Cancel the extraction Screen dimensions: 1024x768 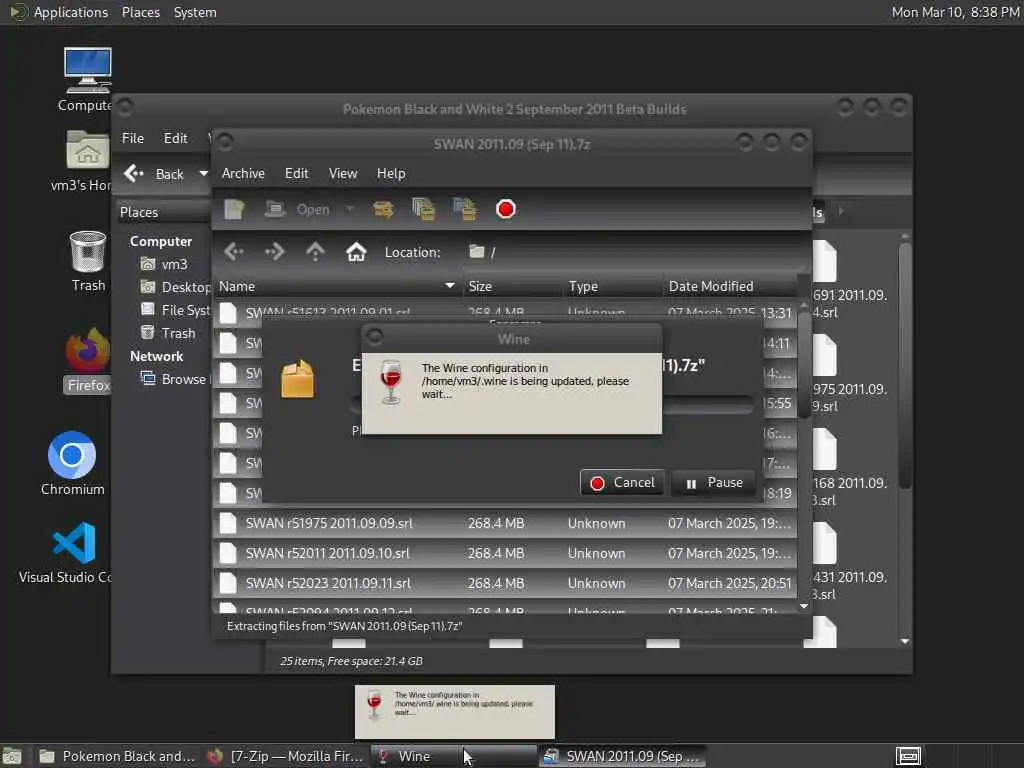point(622,483)
